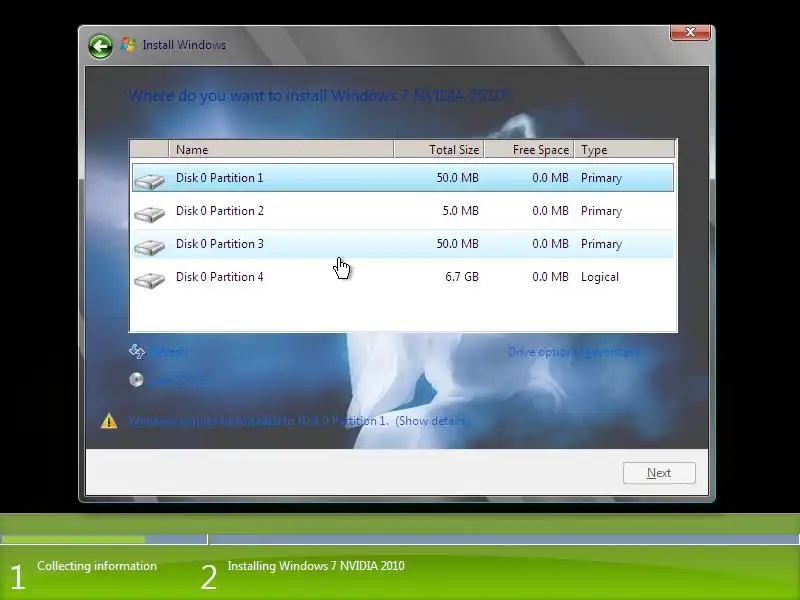This screenshot has width=800, height=600.
Task: Click the Load Driver disc icon
Action: point(136,380)
